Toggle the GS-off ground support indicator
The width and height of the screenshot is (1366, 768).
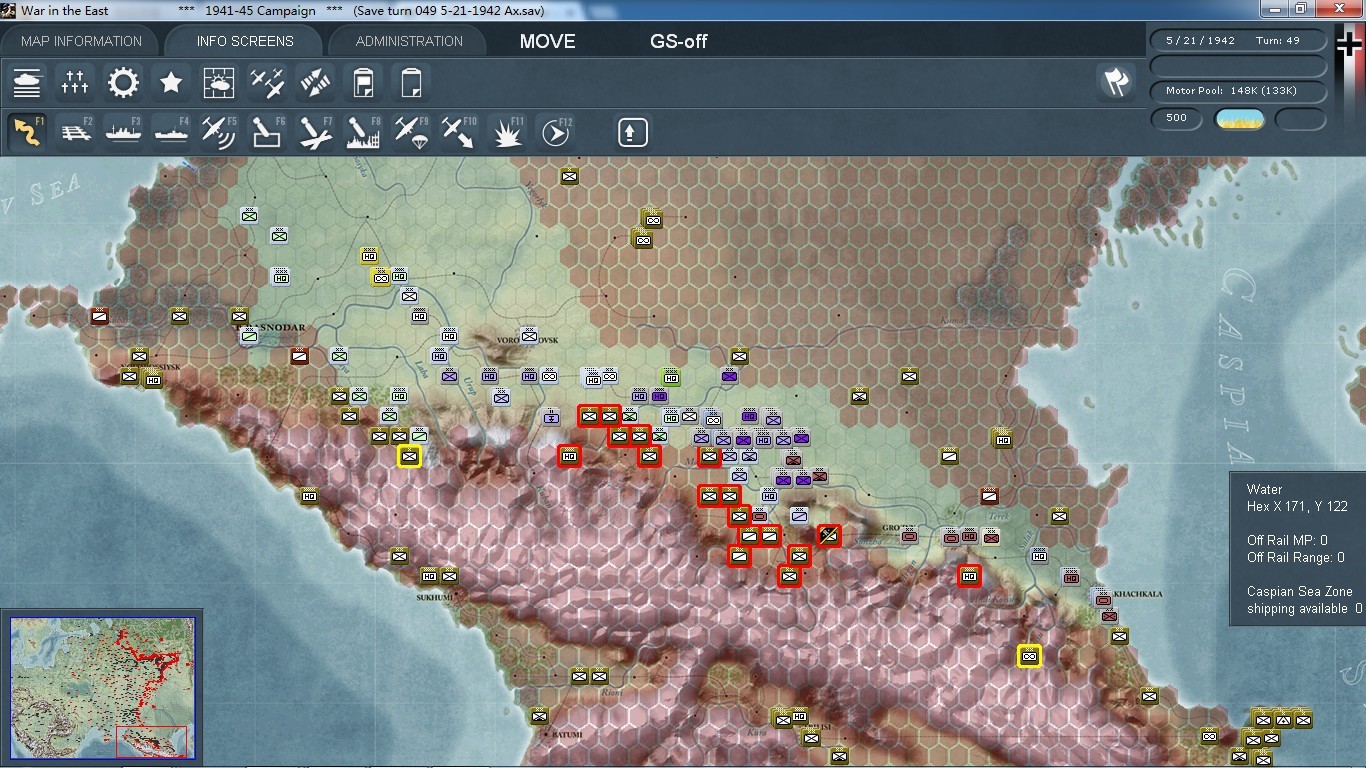tap(679, 41)
